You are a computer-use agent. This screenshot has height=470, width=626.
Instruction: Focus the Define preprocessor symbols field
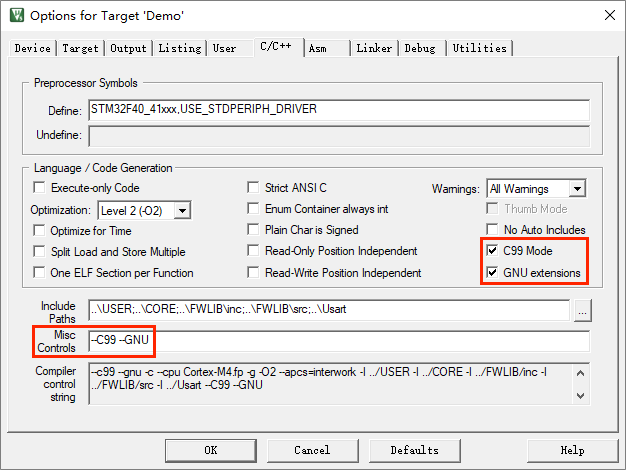coord(338,110)
